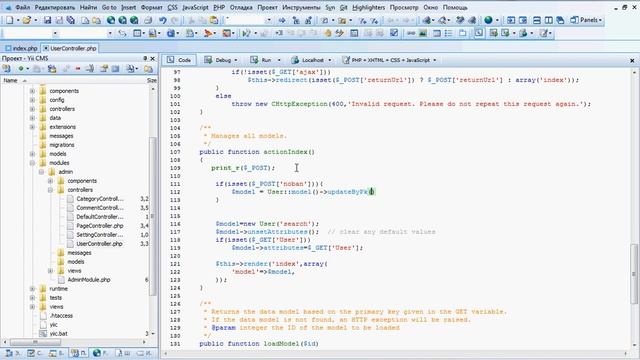The image size is (640, 360).
Task: Select the .htaccess file in the tree
Action: [61, 316]
